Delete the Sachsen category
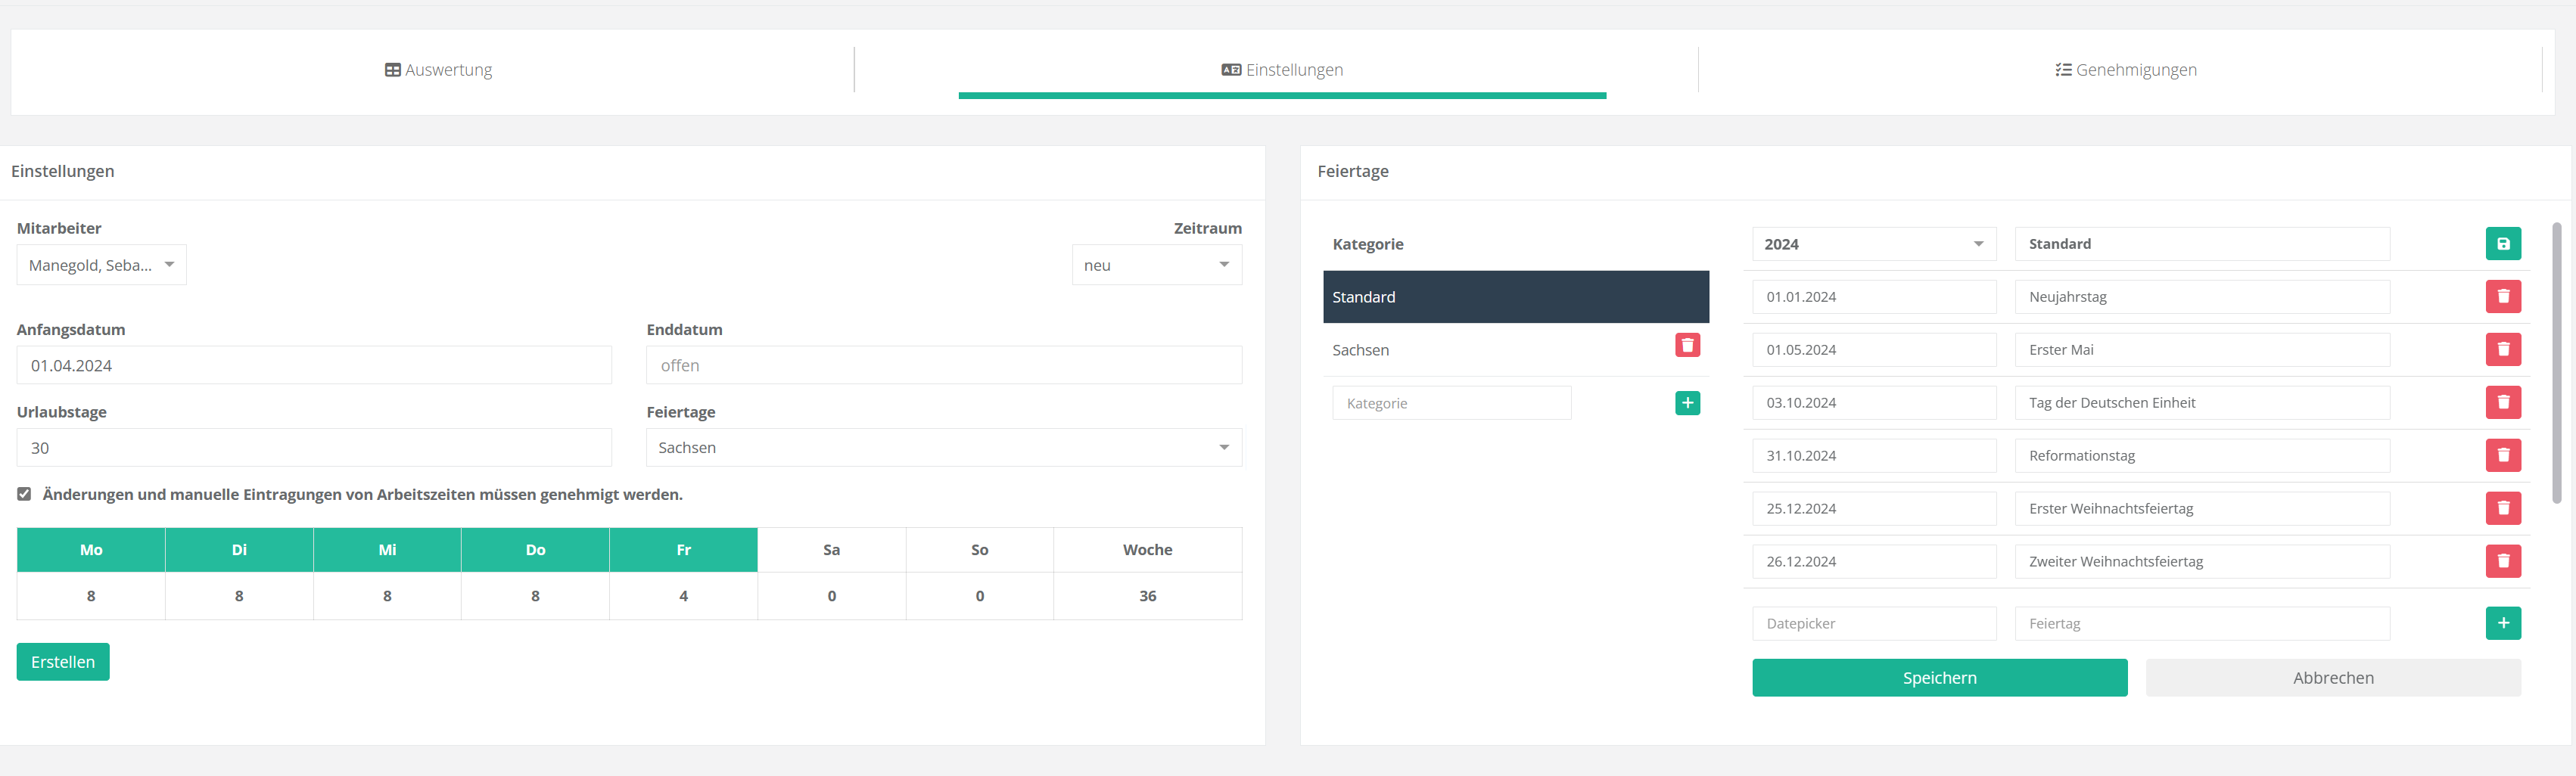The height and width of the screenshot is (776, 2576). point(1687,346)
